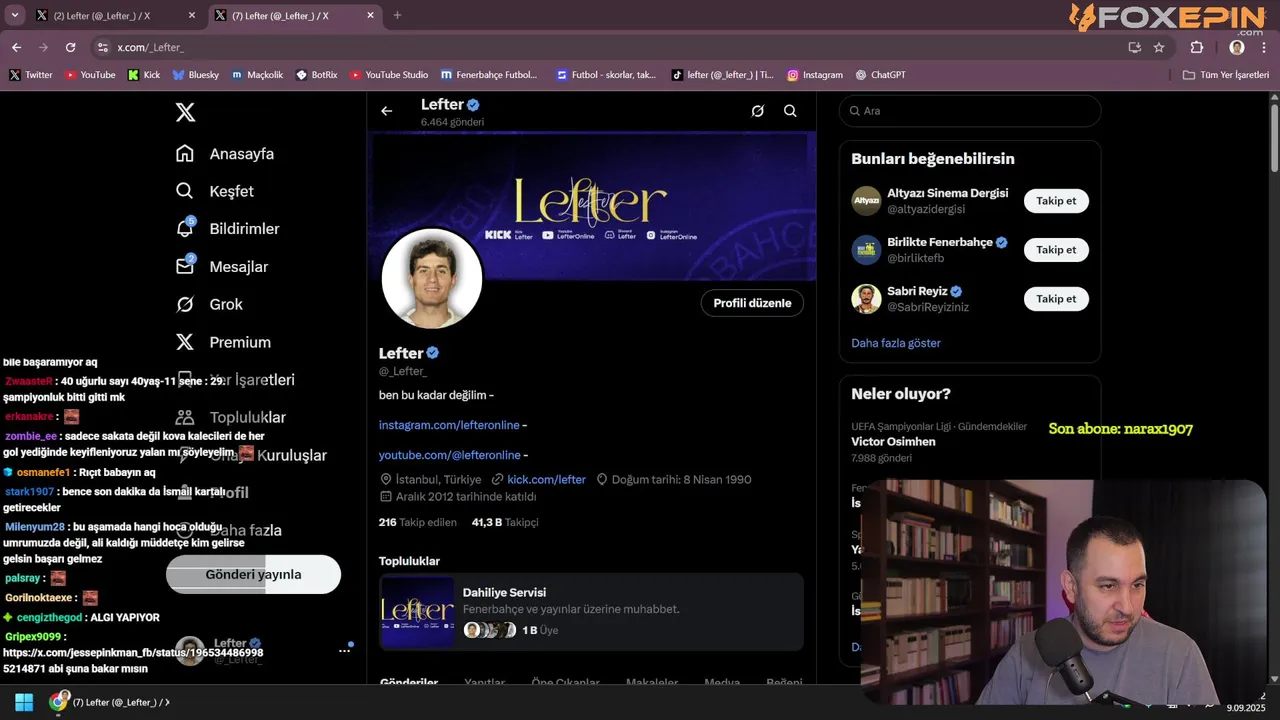Click the Grok icon in profile header

[x=758, y=111]
